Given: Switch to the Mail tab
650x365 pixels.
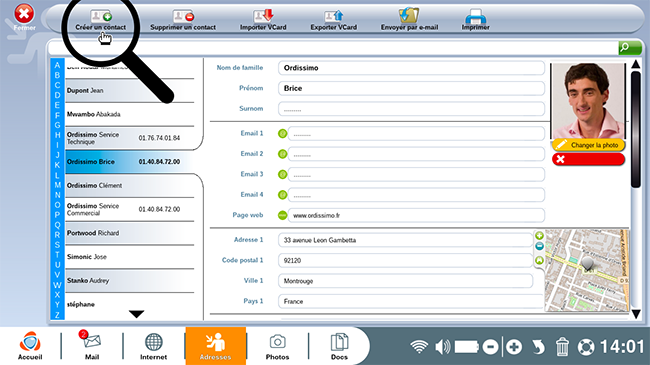Looking at the screenshot, I should coord(92,346).
